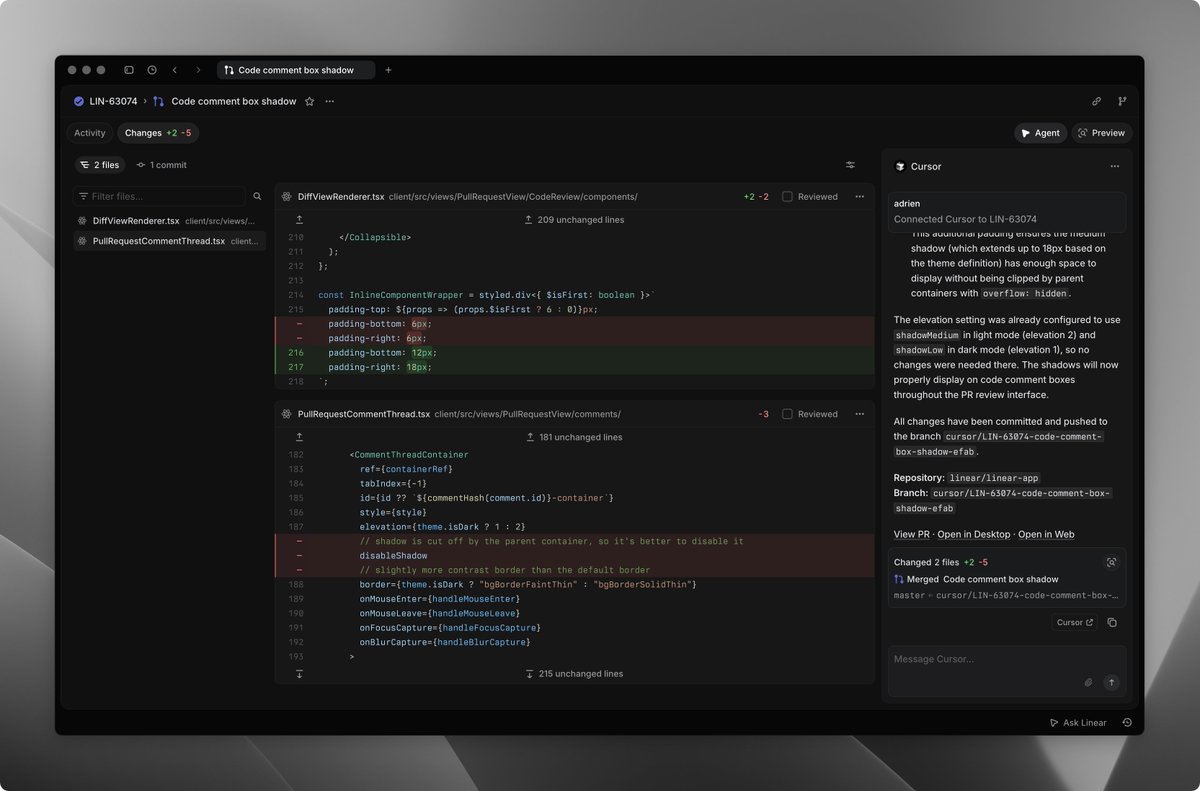Viewport: 1200px width, 791px height.
Task: Open the Open in Desktop link
Action: [x=974, y=535]
